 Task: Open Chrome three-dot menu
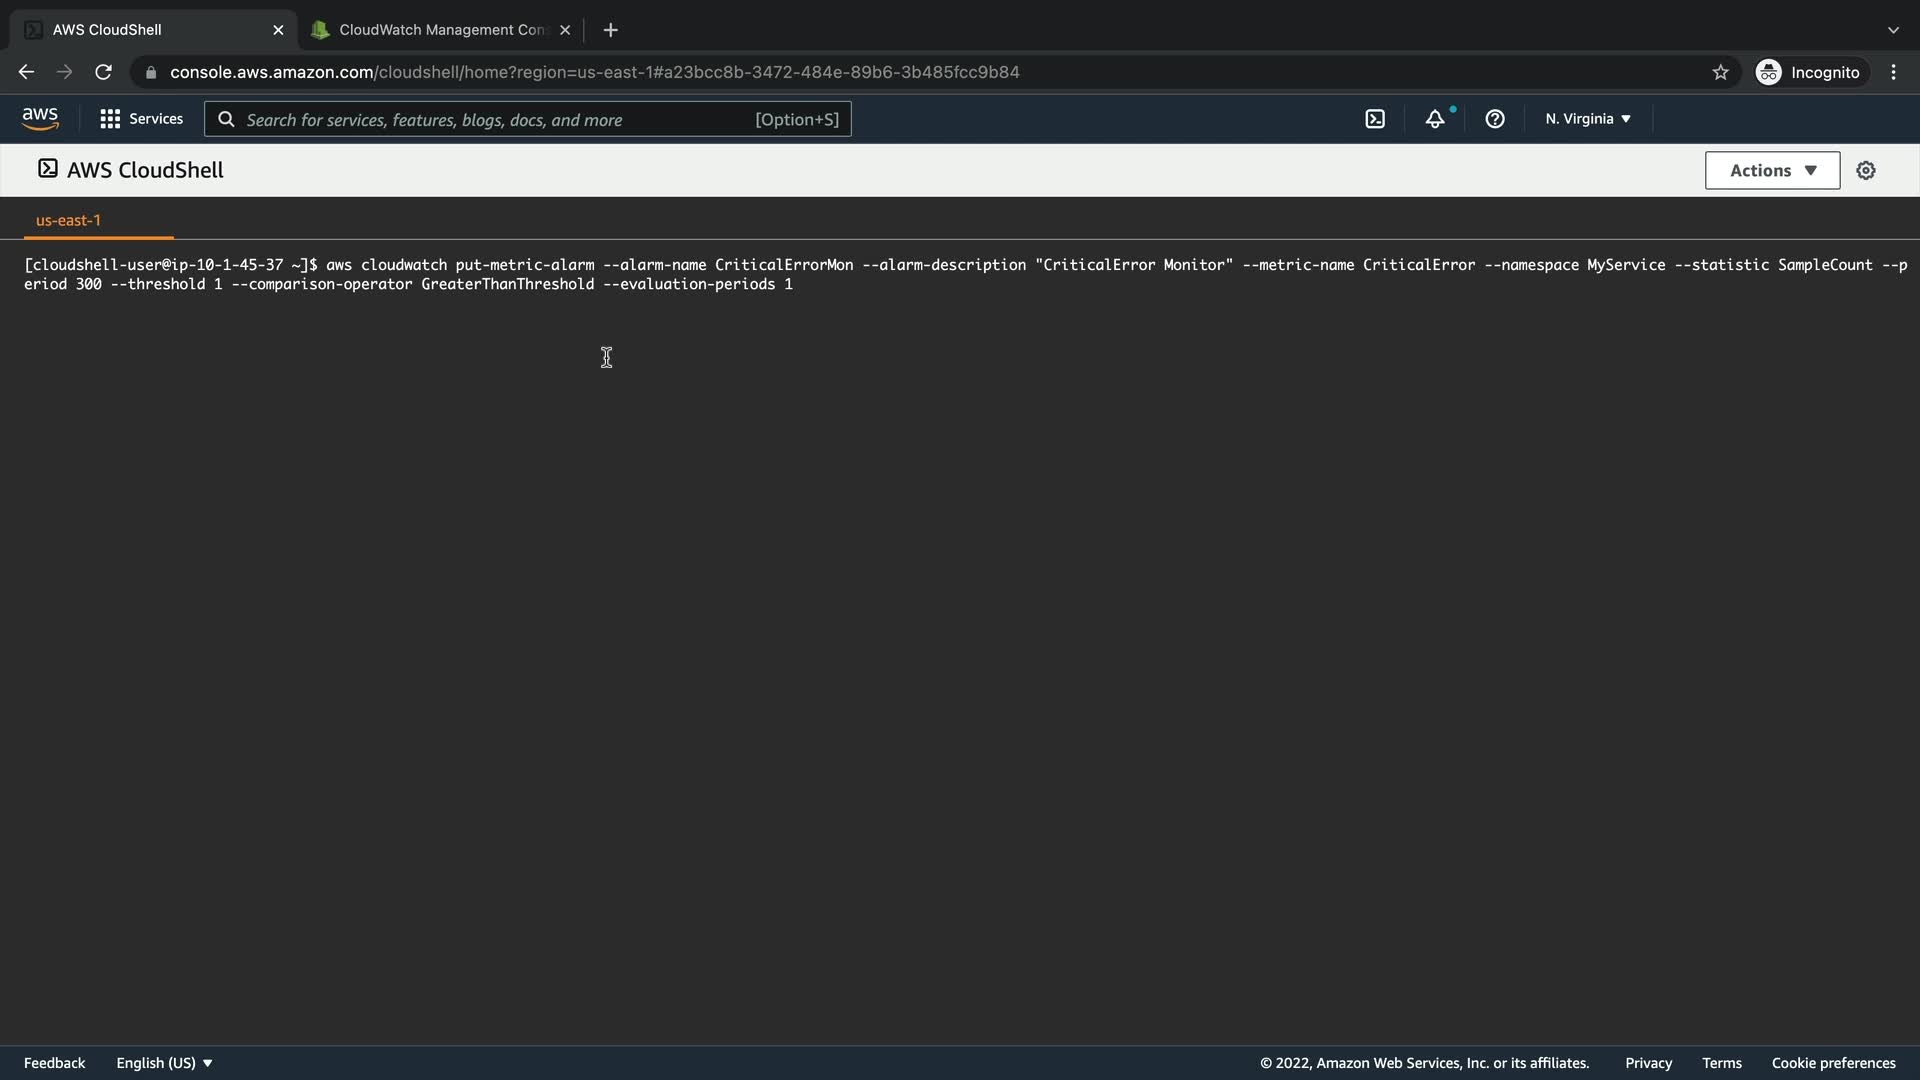(1893, 72)
